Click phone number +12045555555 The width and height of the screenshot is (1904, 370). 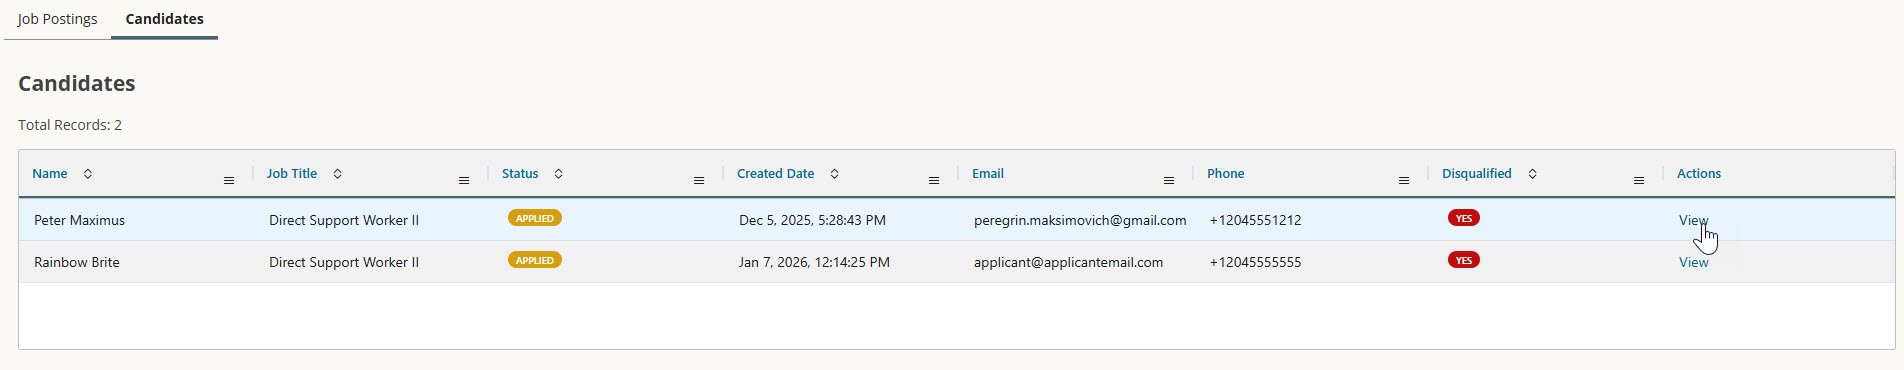click(1255, 262)
